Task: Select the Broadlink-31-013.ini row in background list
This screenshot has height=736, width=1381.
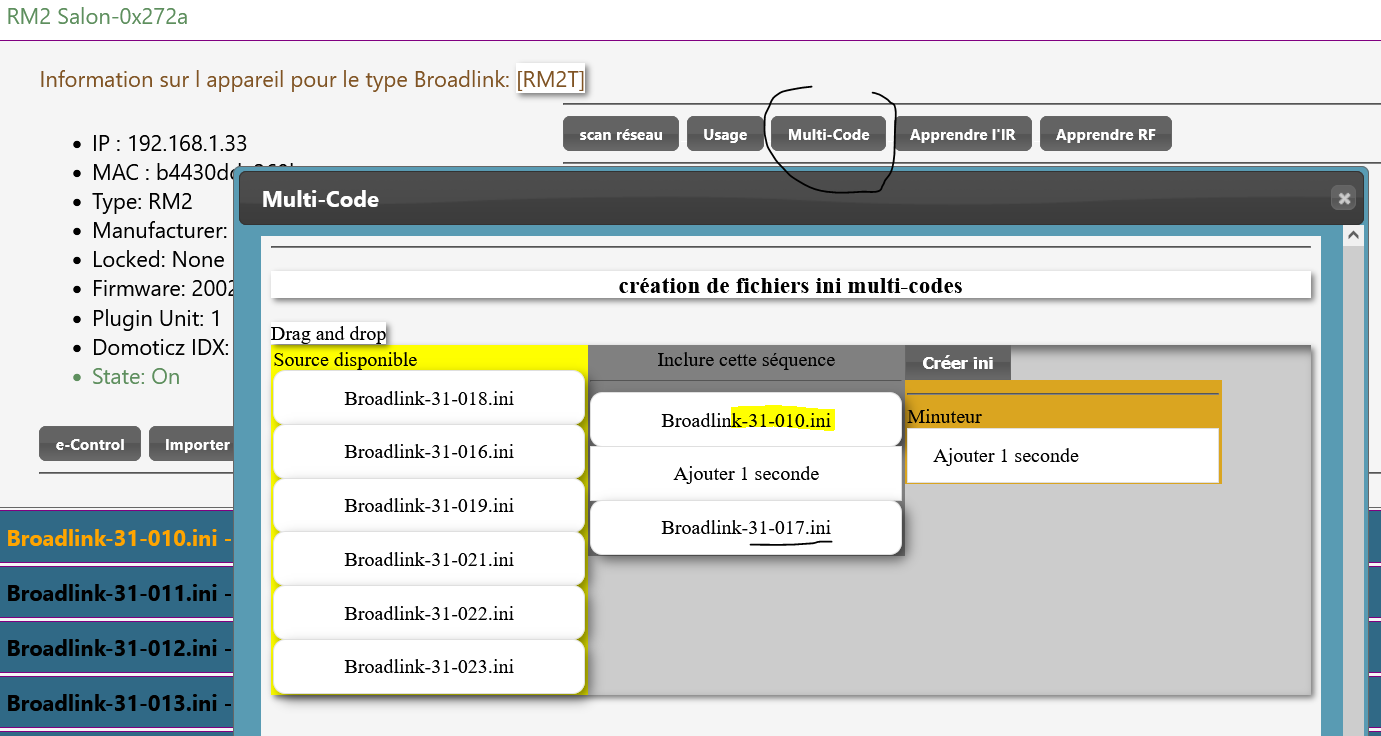Action: click(117, 701)
